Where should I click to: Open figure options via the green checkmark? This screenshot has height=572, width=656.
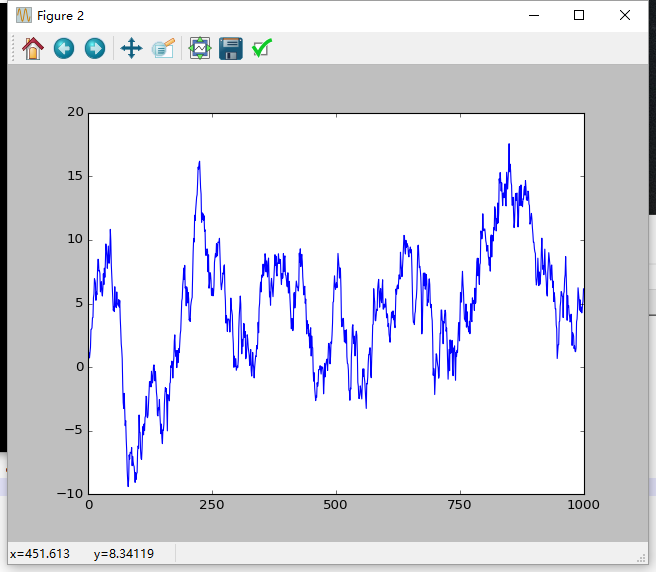pyautogui.click(x=262, y=49)
